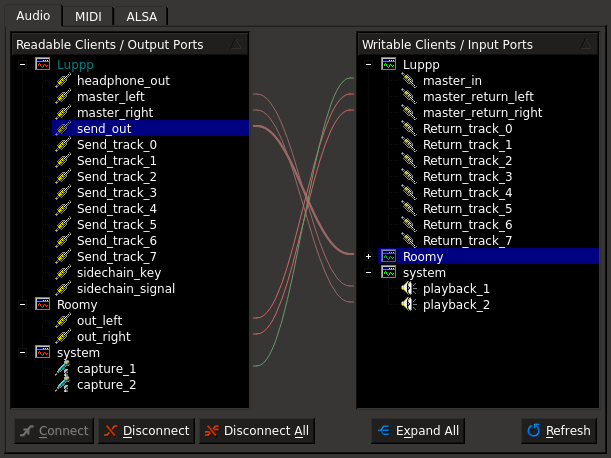The width and height of the screenshot is (611, 458).
Task: Click the Return_track_0 plug icon
Action: coord(409,129)
